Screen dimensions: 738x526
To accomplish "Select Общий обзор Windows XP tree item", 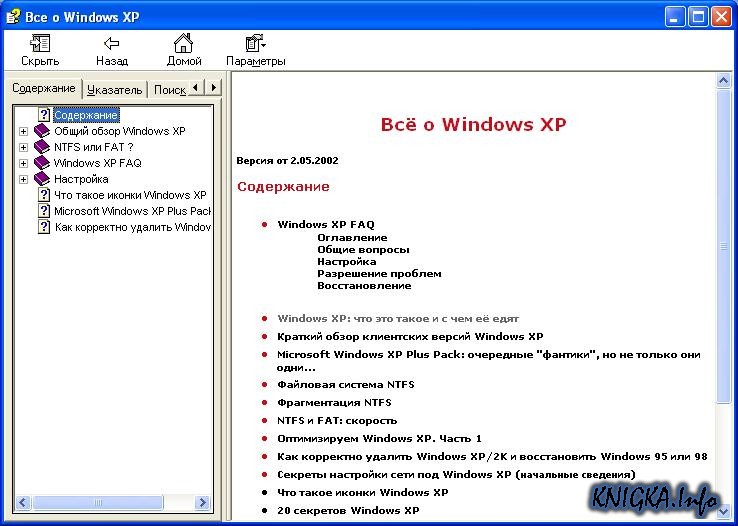I will [120, 131].
